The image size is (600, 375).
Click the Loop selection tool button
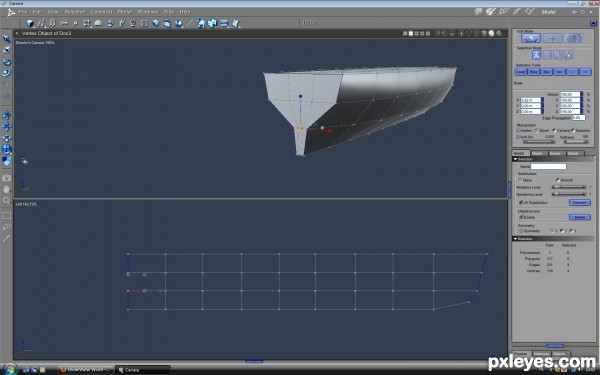tap(521, 72)
